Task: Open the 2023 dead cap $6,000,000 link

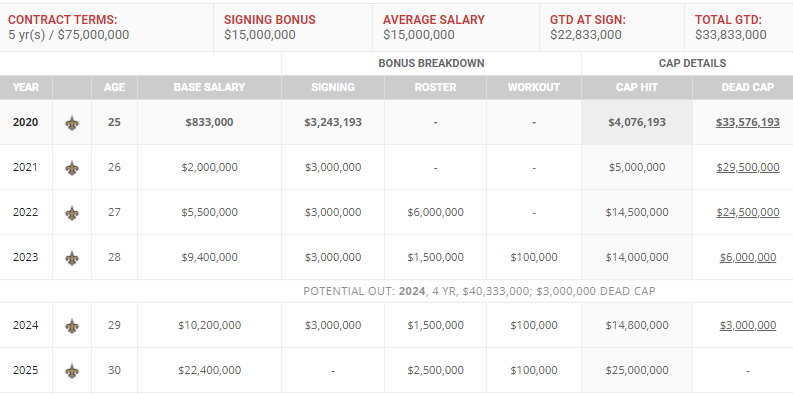Action: pos(747,257)
